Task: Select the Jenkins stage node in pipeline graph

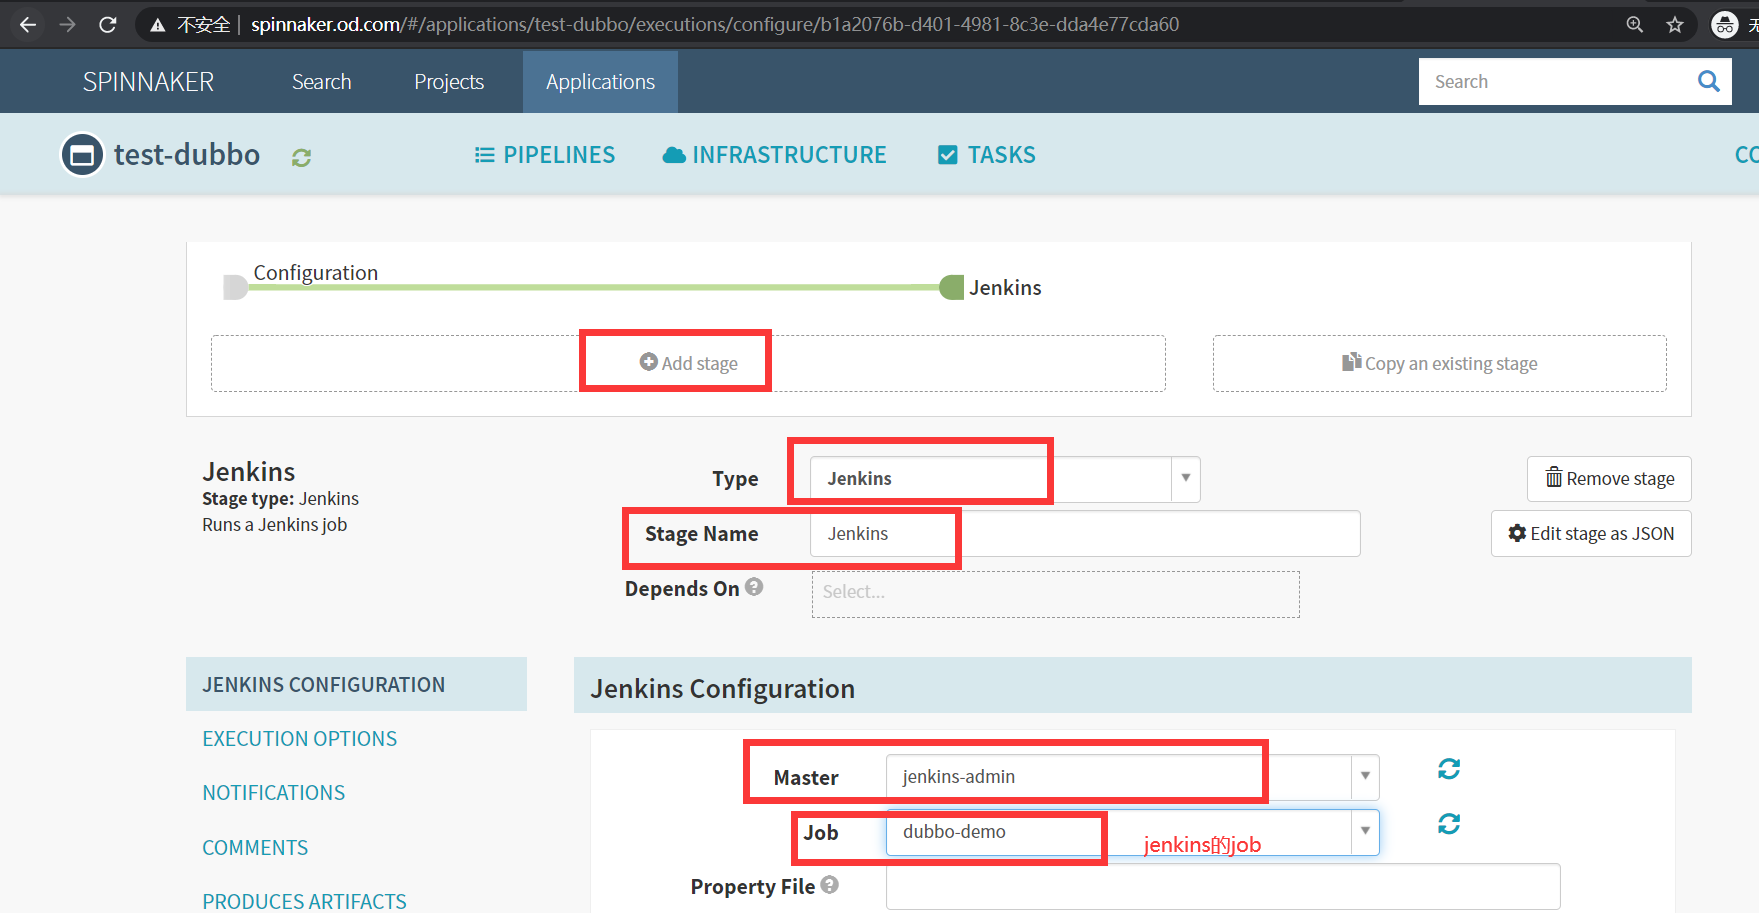Action: tap(952, 288)
